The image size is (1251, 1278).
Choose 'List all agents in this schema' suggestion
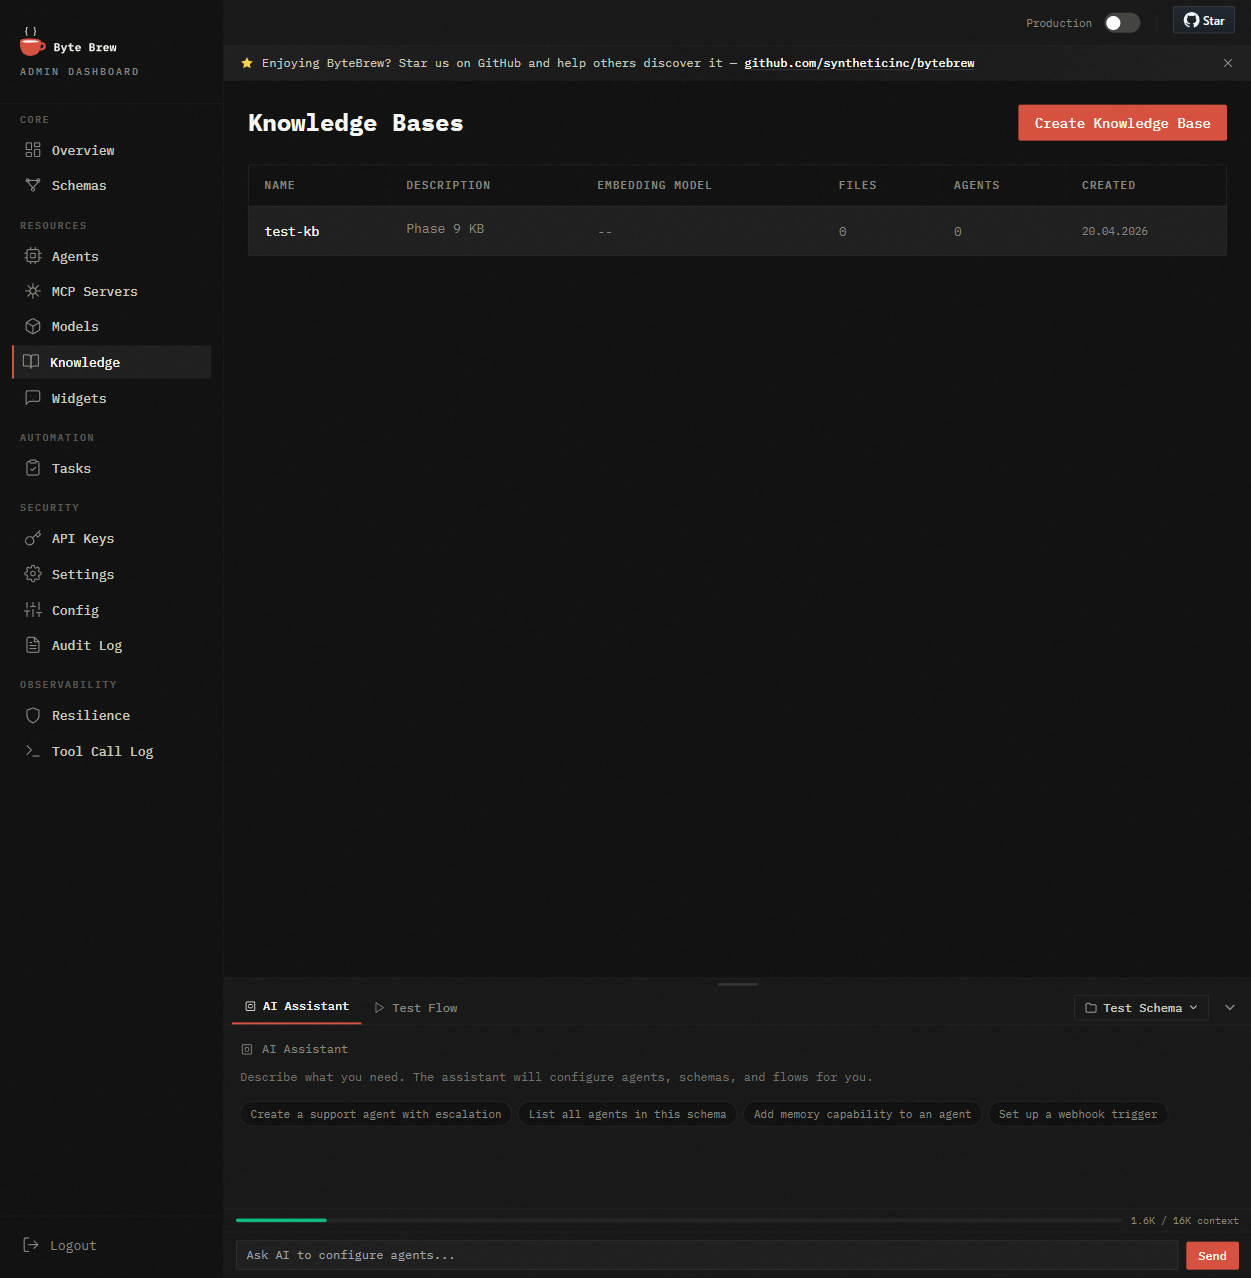click(x=627, y=1114)
